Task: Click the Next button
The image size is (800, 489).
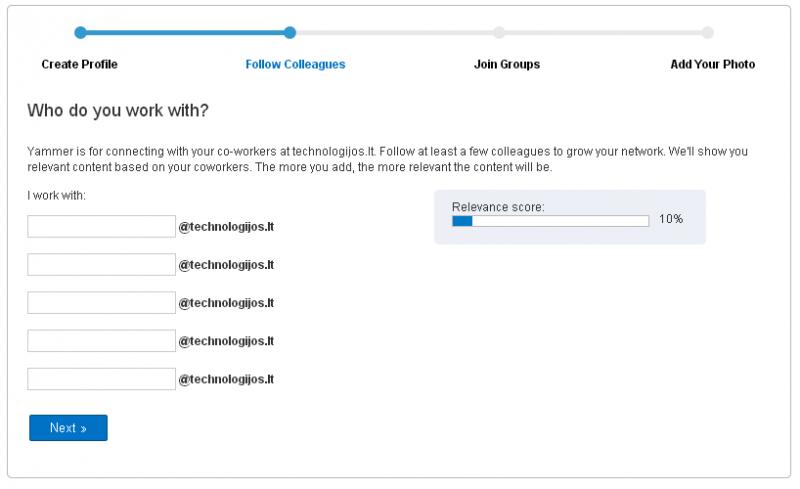Action: (68, 428)
